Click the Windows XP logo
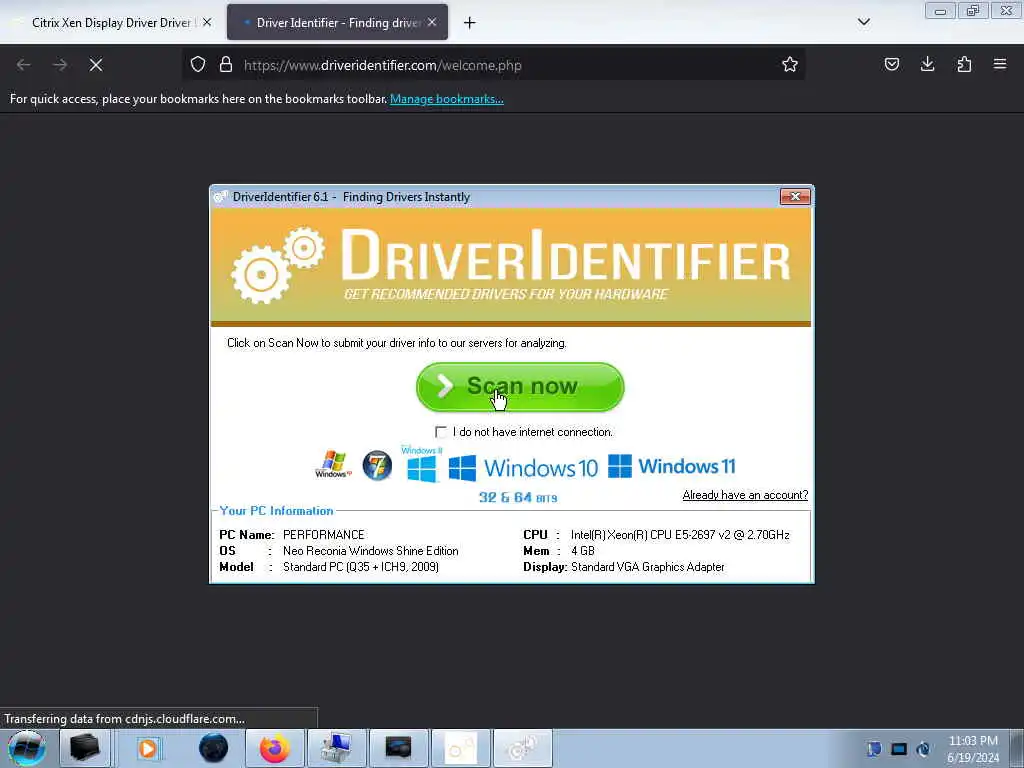This screenshot has width=1024, height=768. [x=334, y=464]
